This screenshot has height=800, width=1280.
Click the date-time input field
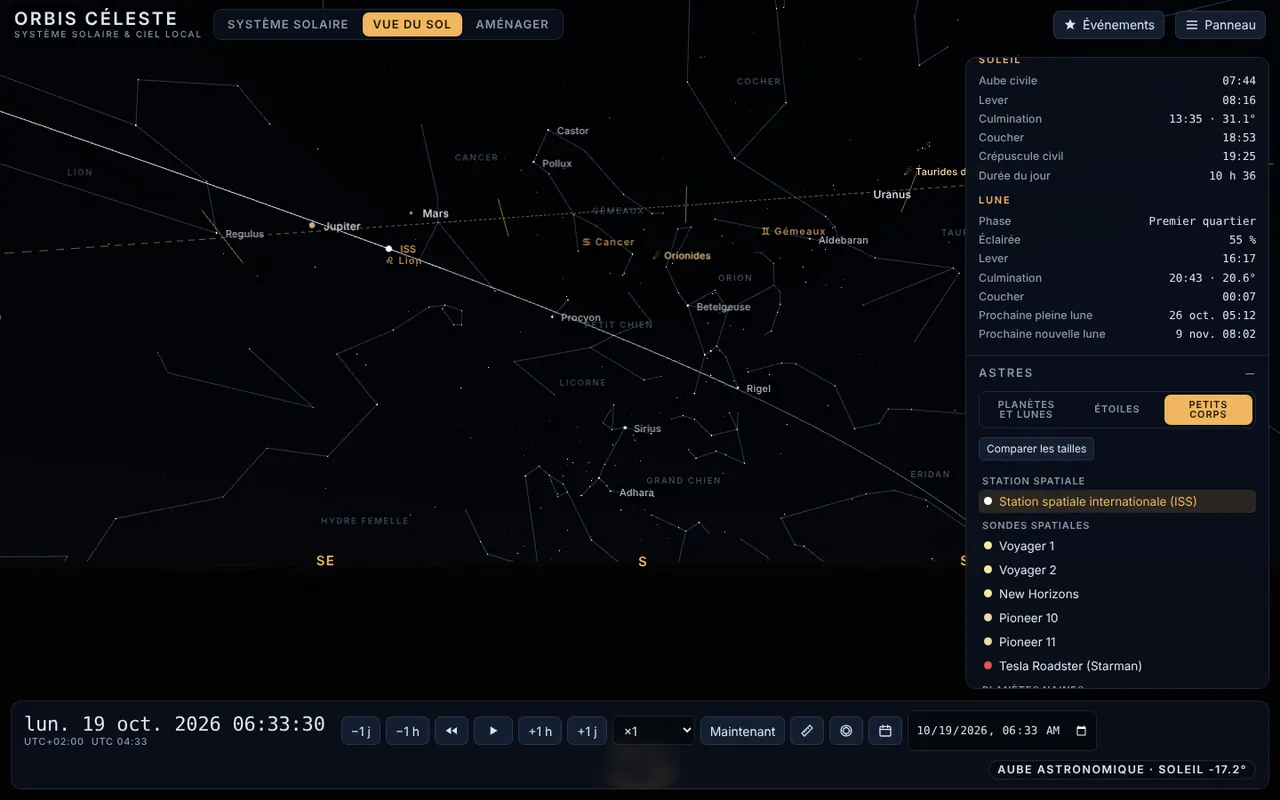(x=1002, y=731)
